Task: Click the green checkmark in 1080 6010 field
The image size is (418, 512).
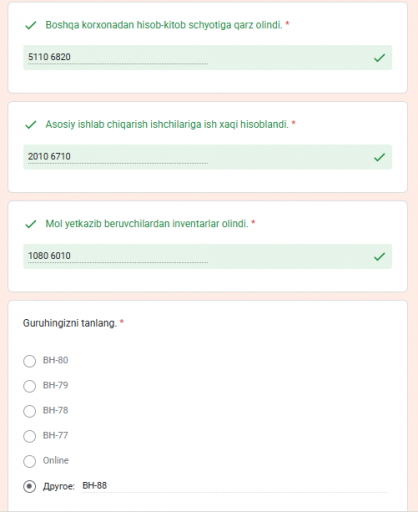Action: (x=379, y=256)
